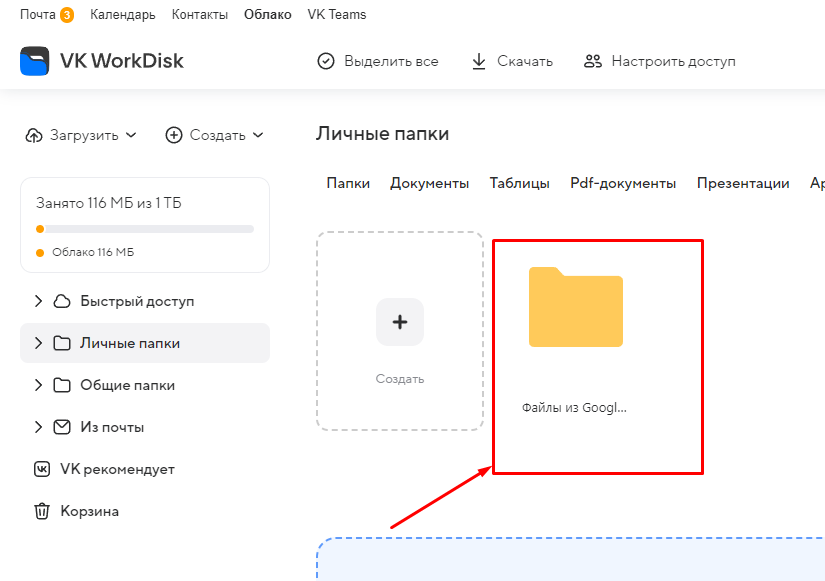Switch to the Documents filter tab
This screenshot has width=825, height=581.
(429, 183)
